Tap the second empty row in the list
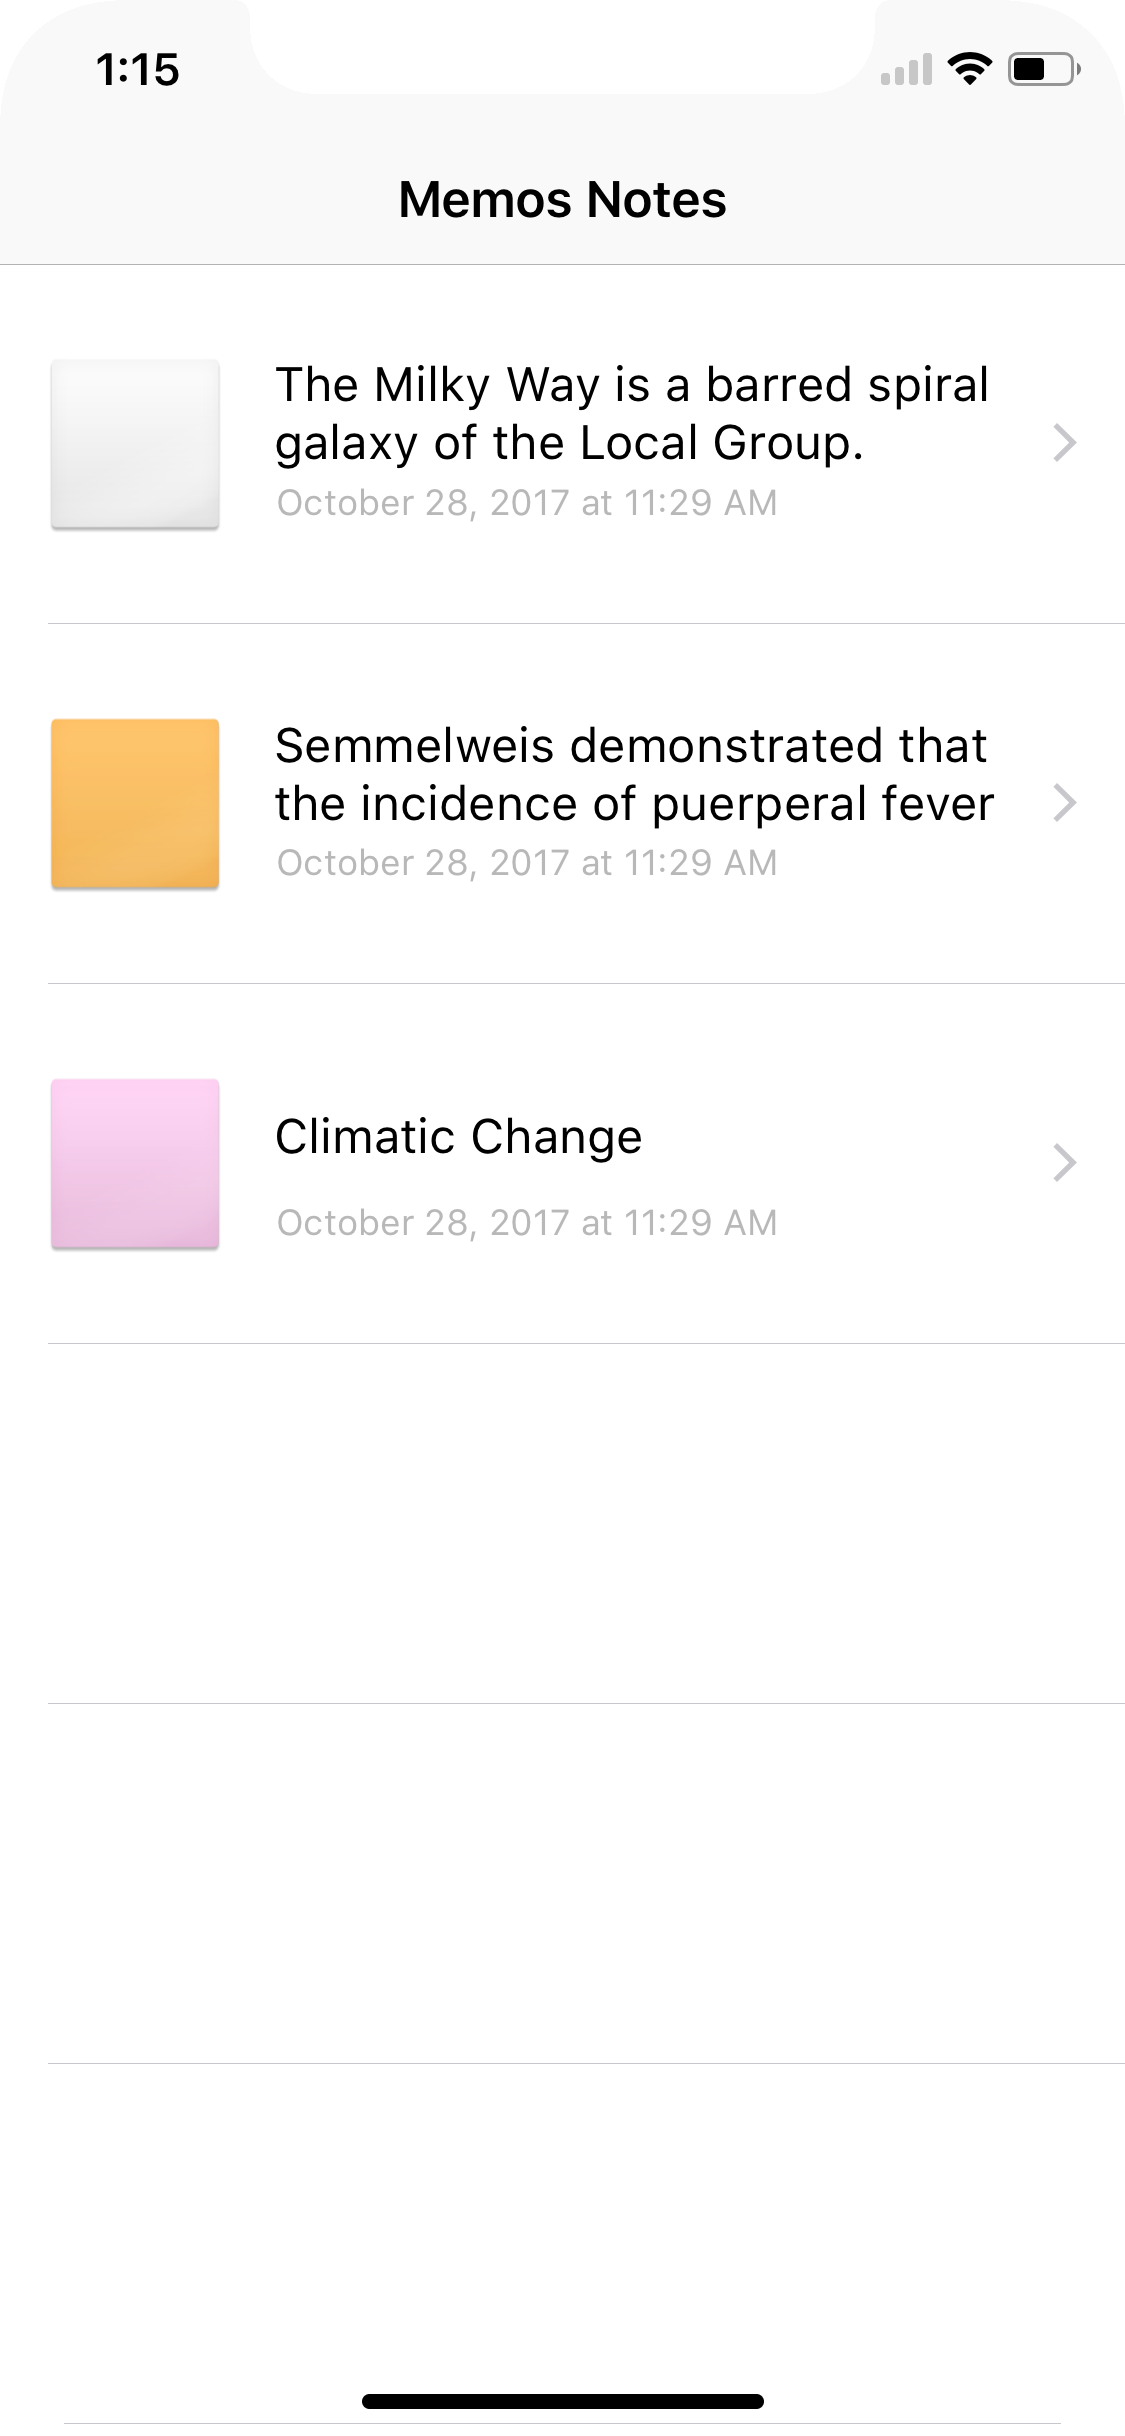 click(586, 1883)
